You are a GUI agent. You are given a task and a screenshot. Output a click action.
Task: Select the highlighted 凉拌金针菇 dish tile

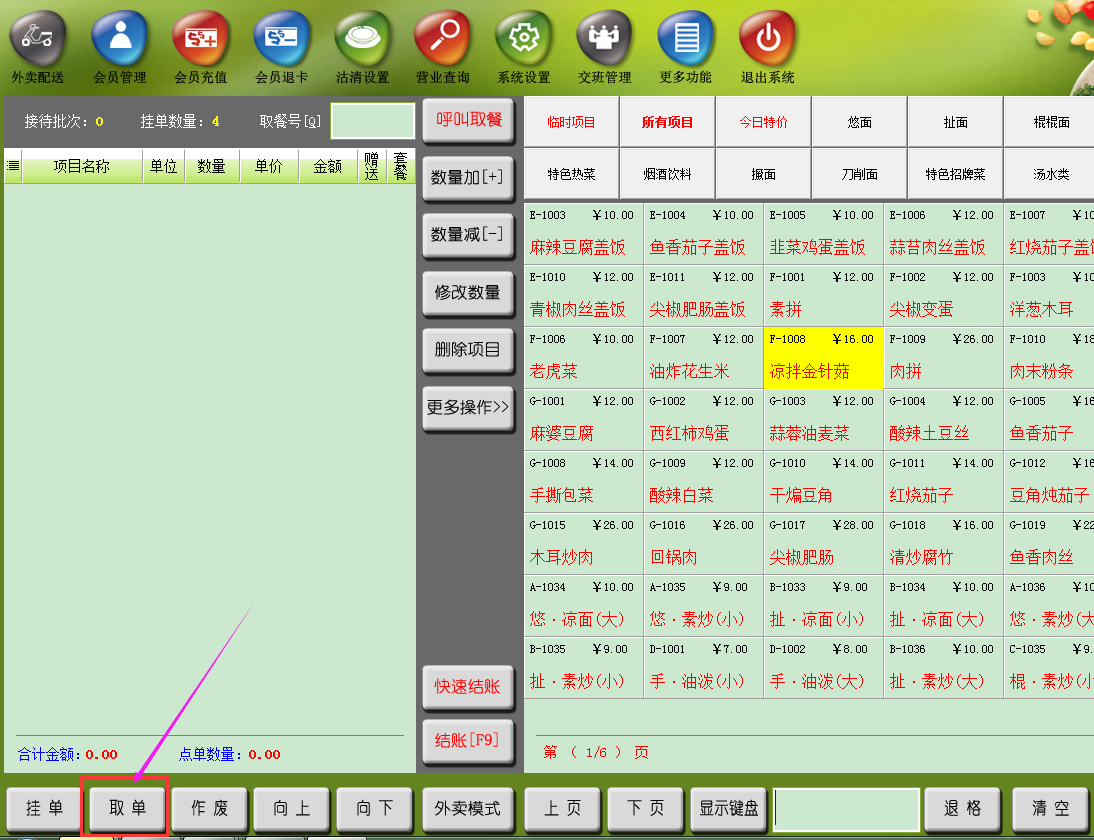pos(823,358)
